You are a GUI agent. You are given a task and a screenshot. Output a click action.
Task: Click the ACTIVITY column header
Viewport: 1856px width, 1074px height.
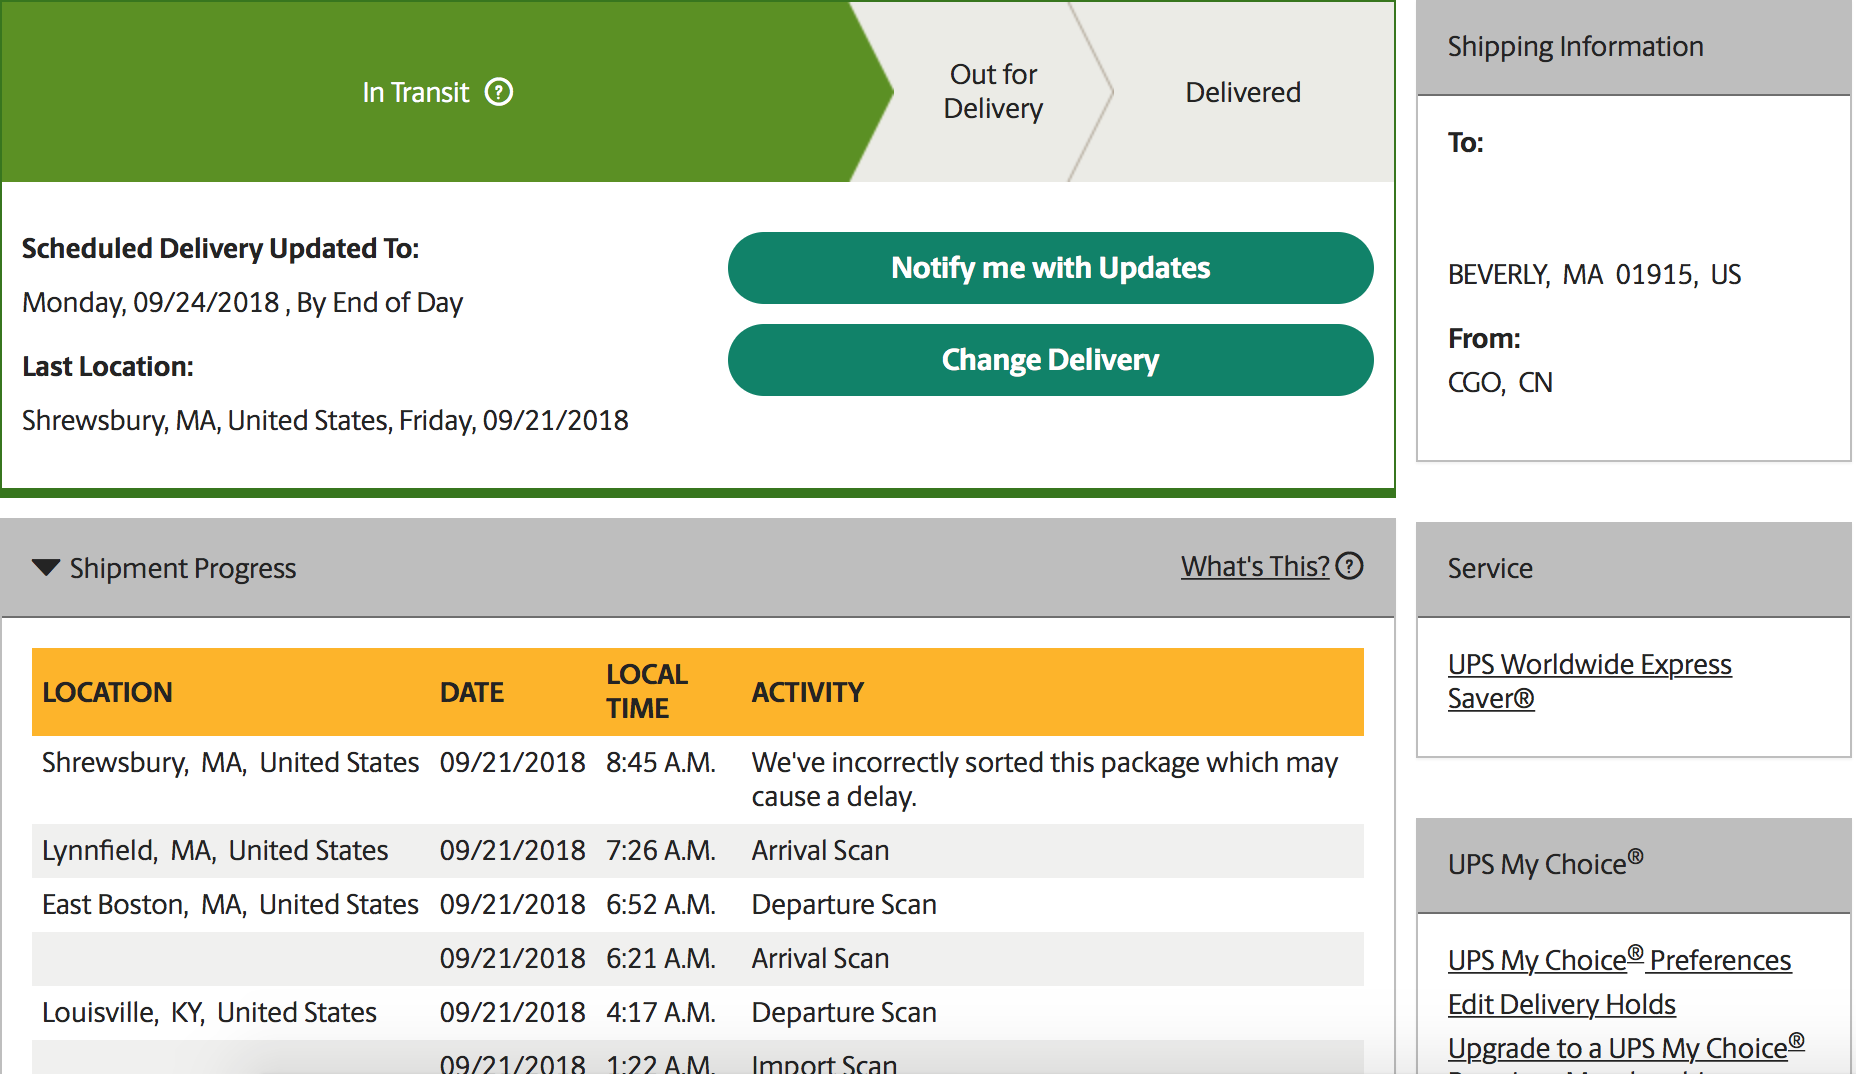pyautogui.click(x=807, y=692)
